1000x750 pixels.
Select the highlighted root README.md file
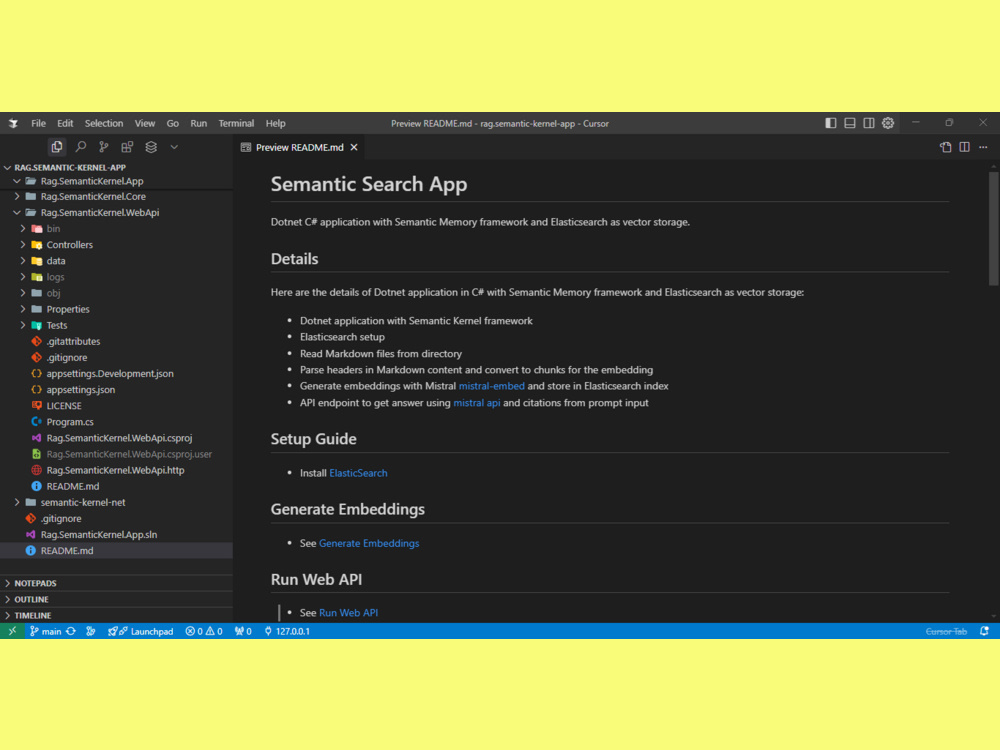117,550
